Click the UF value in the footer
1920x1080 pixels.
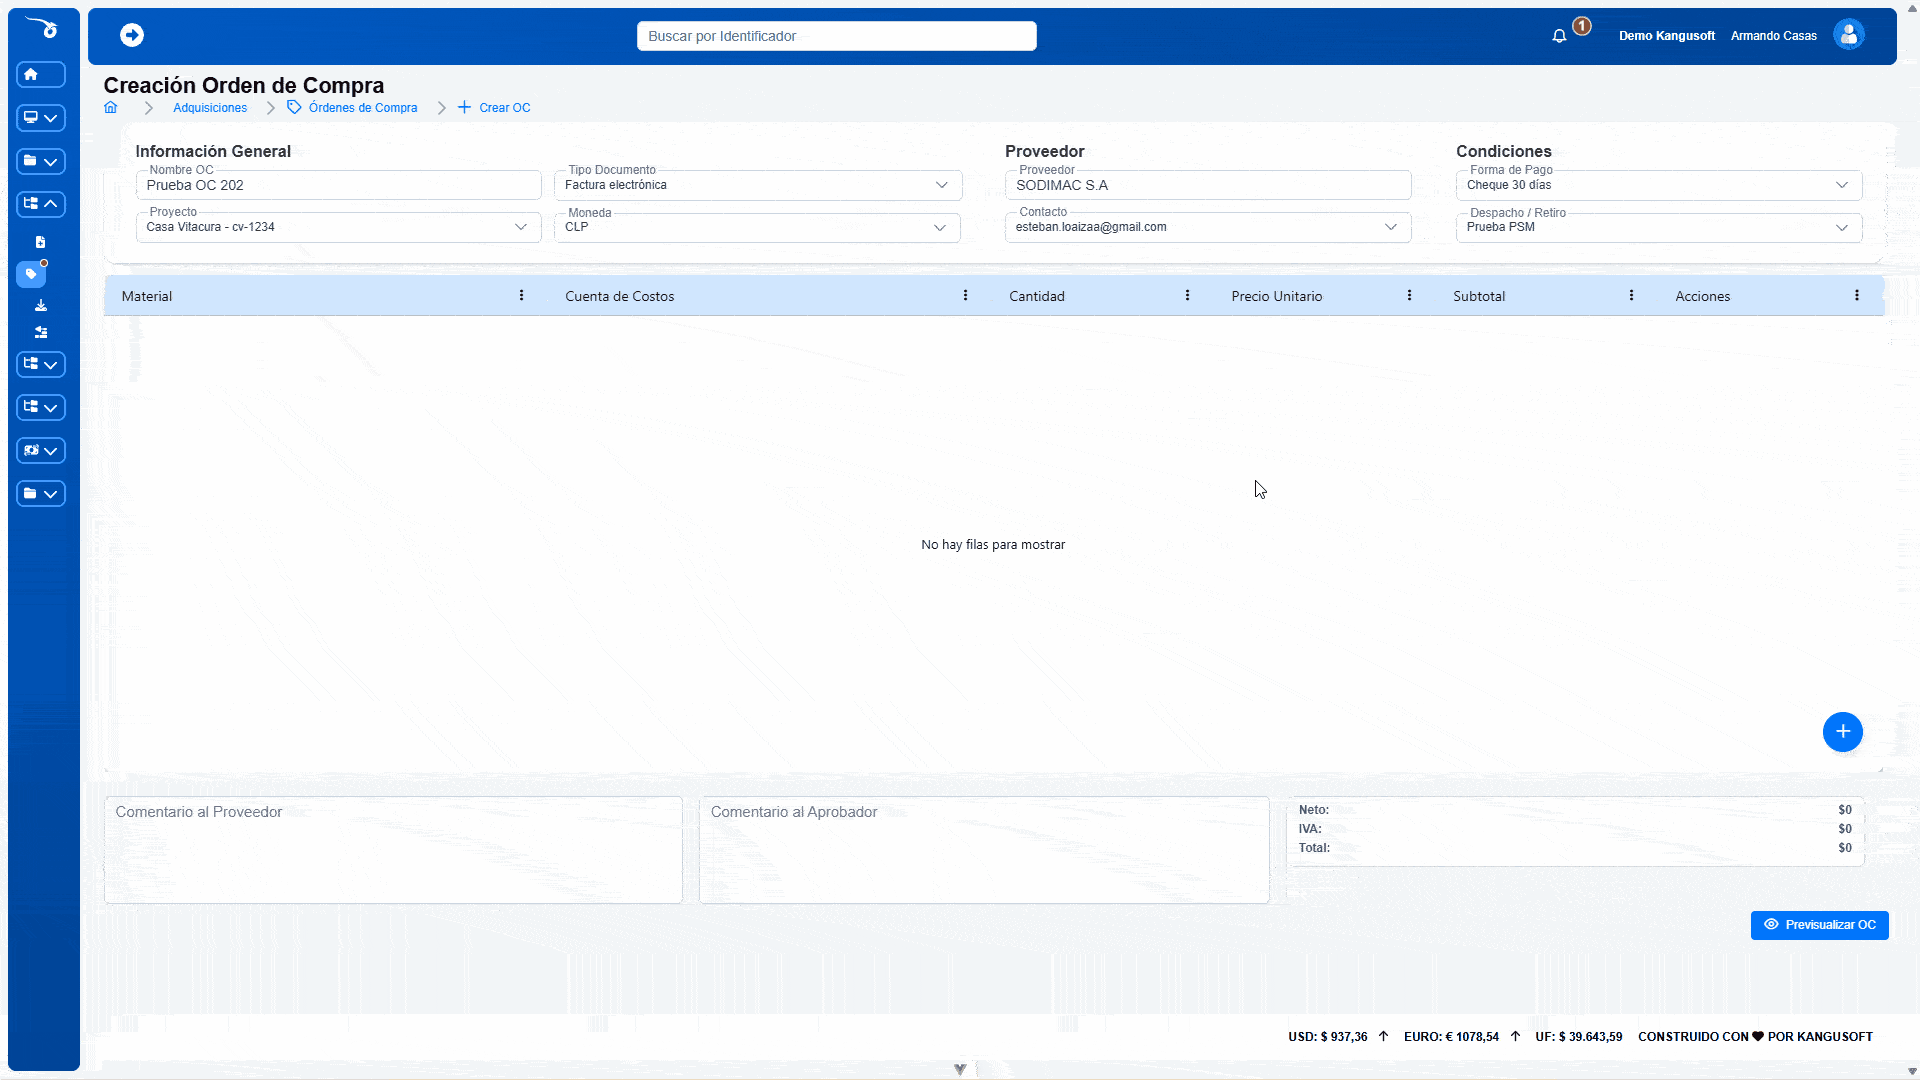[1579, 1037]
